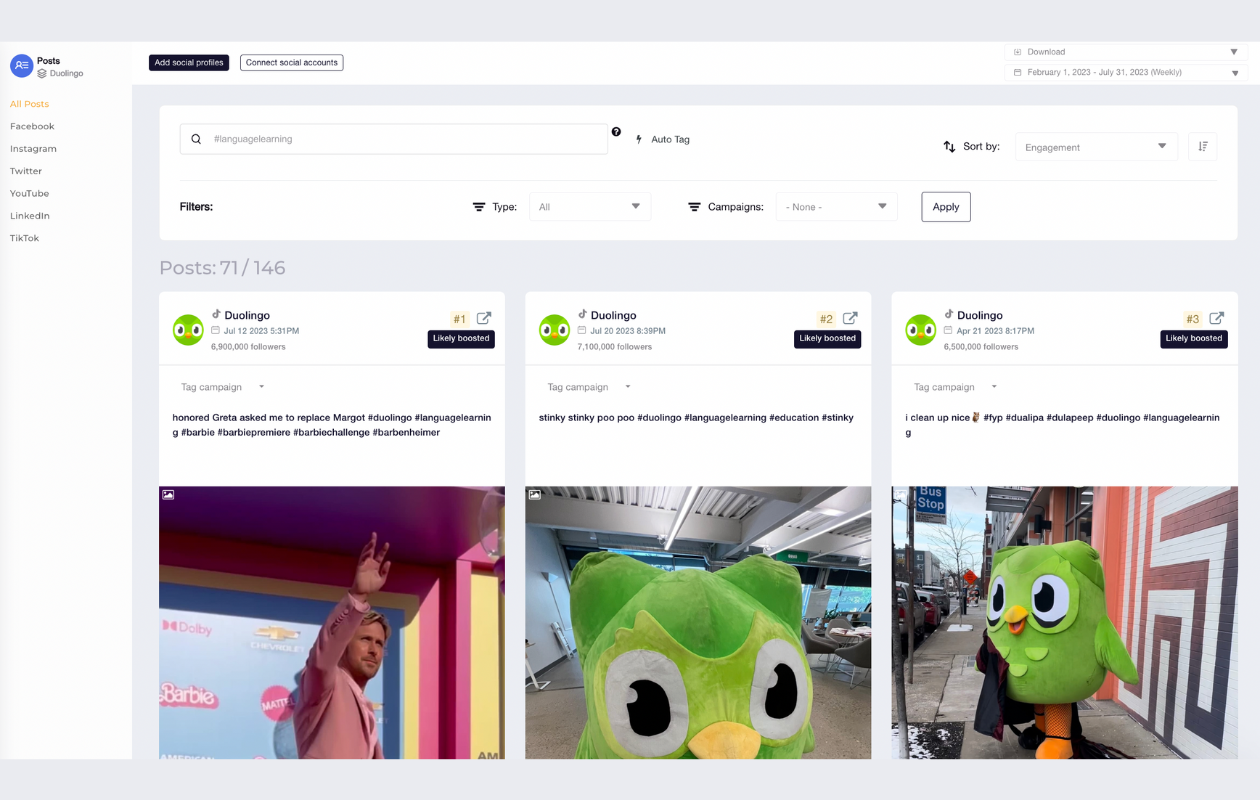Screen dimensions: 1260x800
Task: Click the Auto Tag label
Action: [x=671, y=140]
